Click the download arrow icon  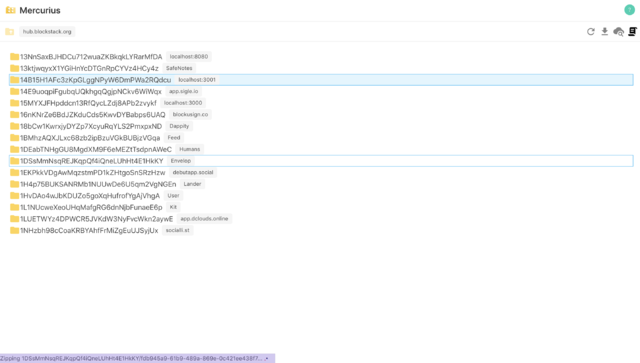click(x=604, y=31)
